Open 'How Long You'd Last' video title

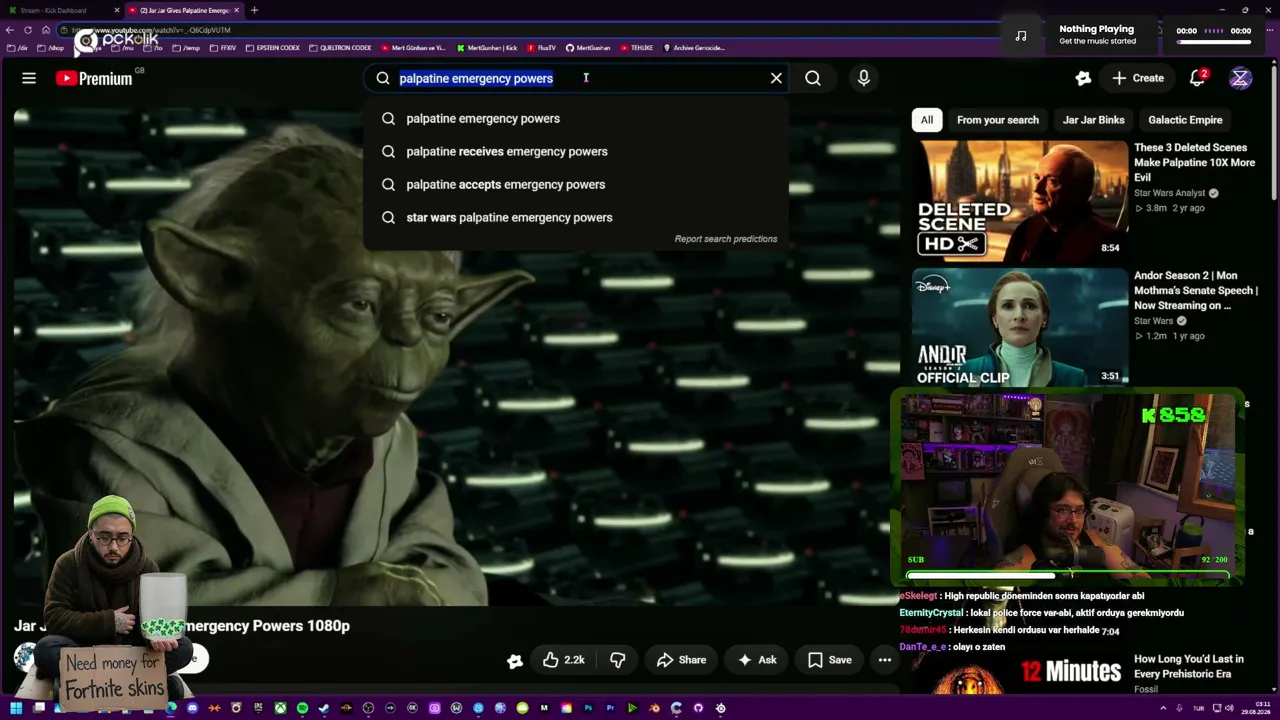[1189, 666]
